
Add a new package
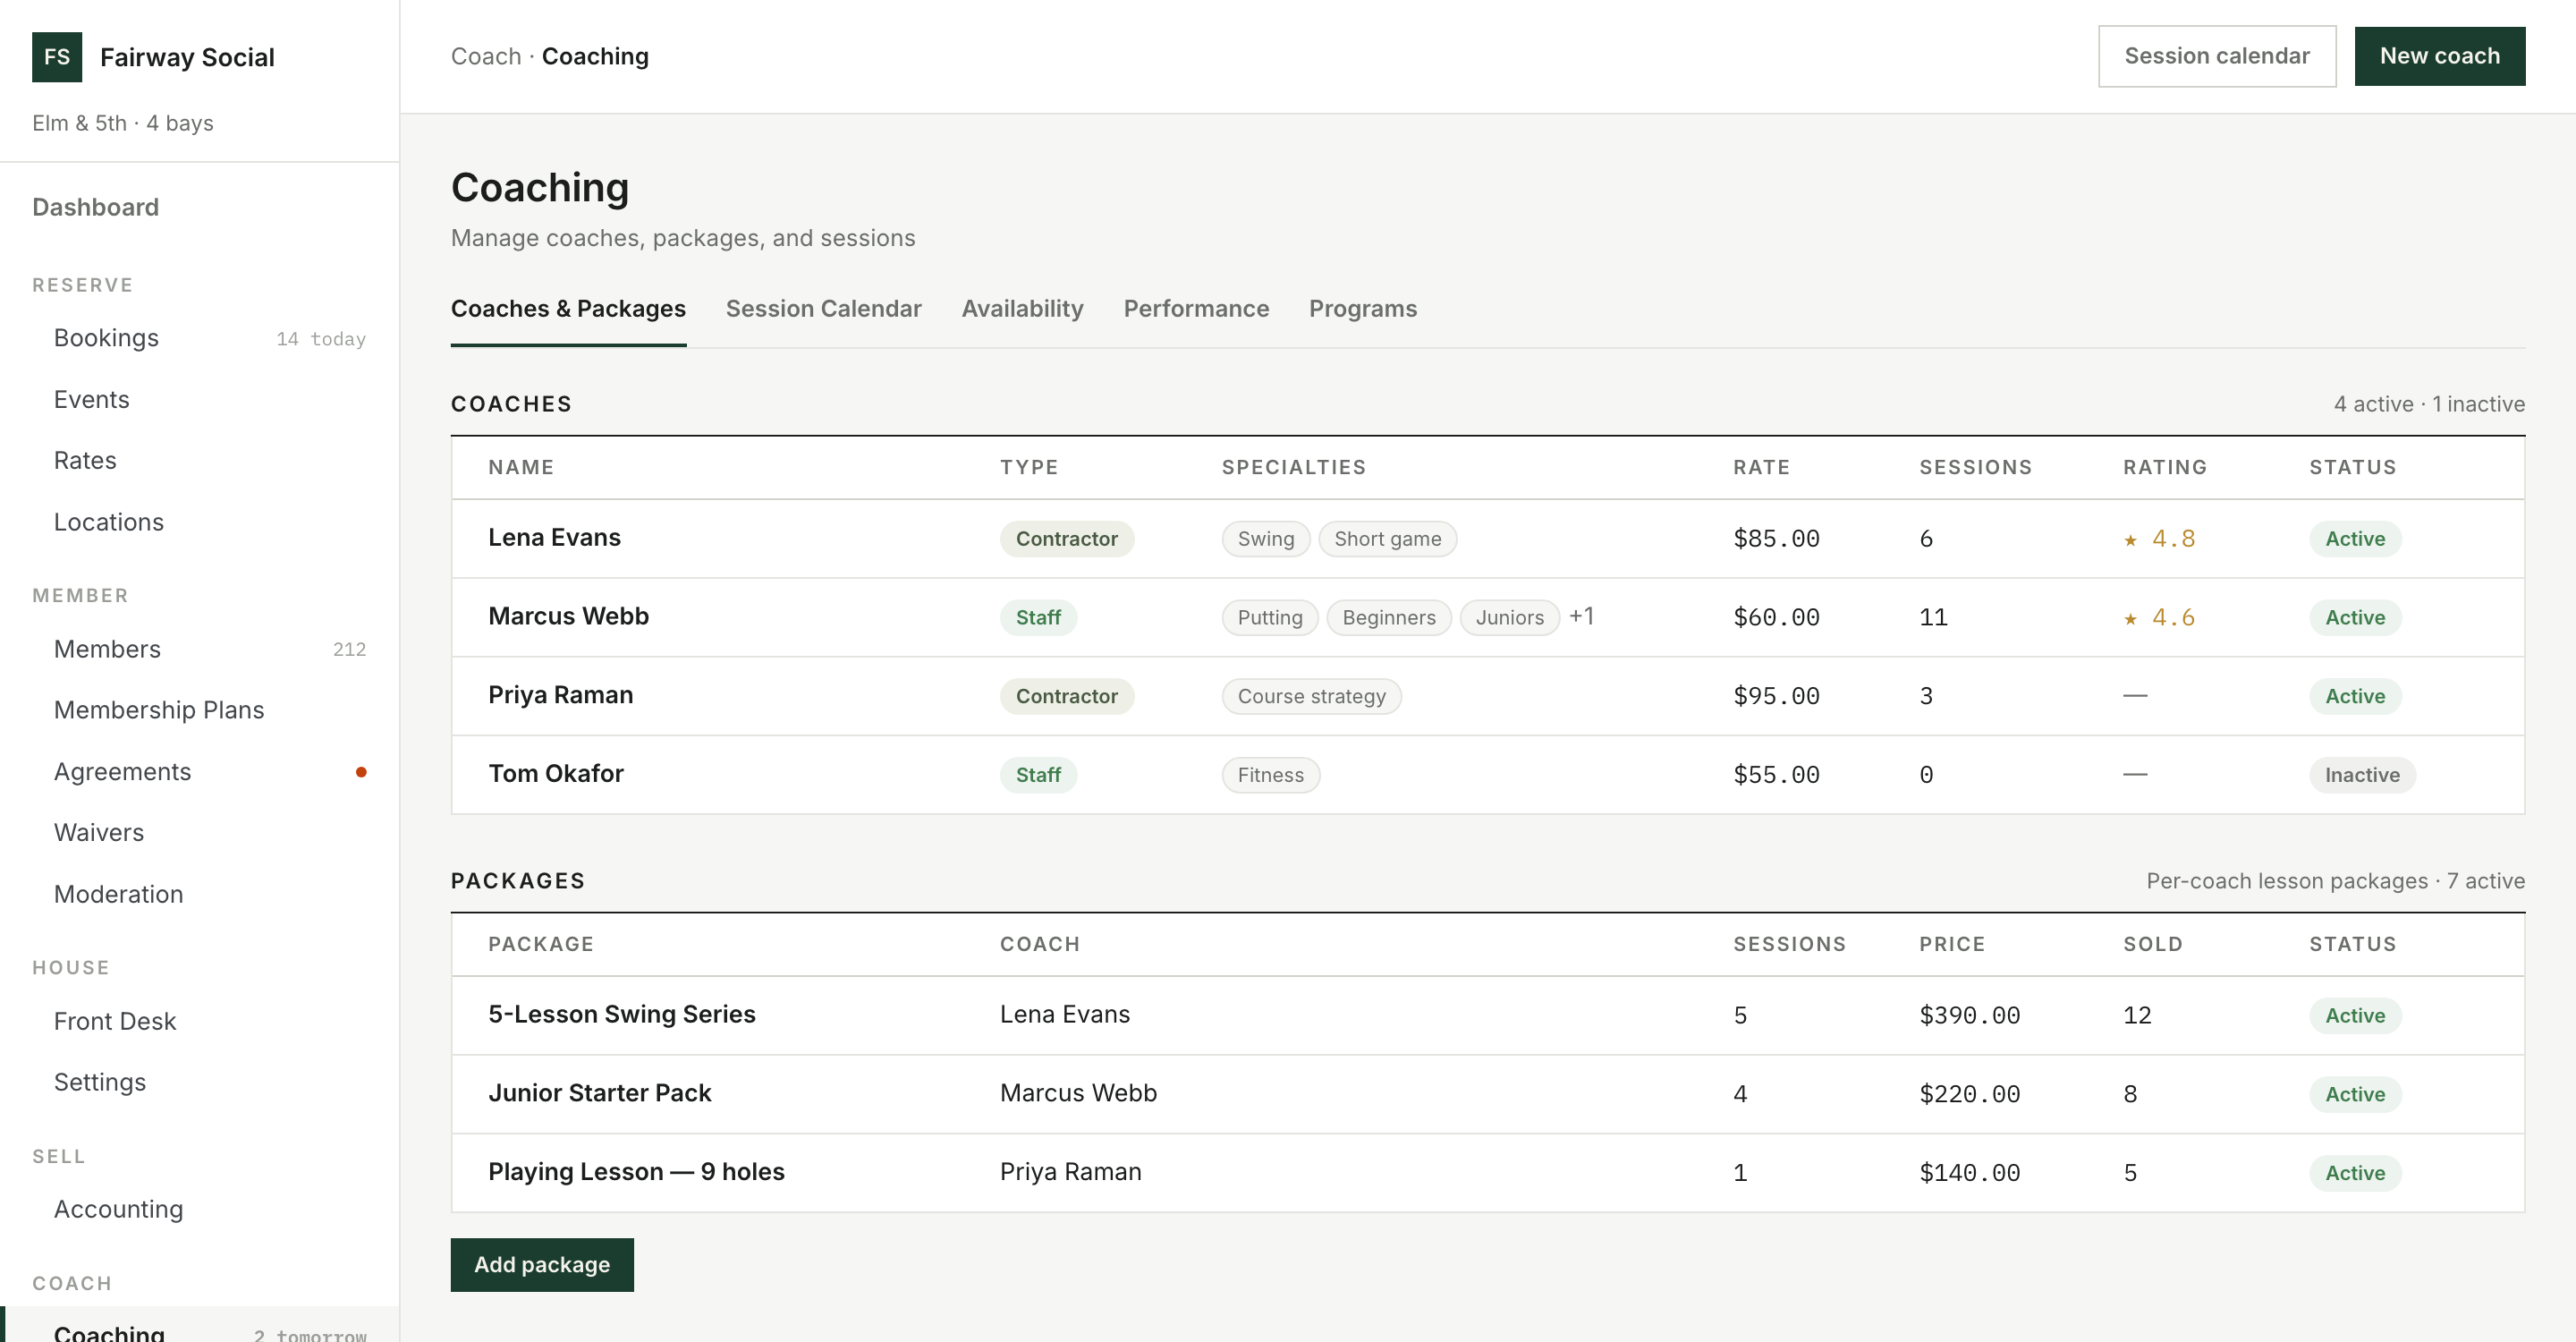click(542, 1264)
